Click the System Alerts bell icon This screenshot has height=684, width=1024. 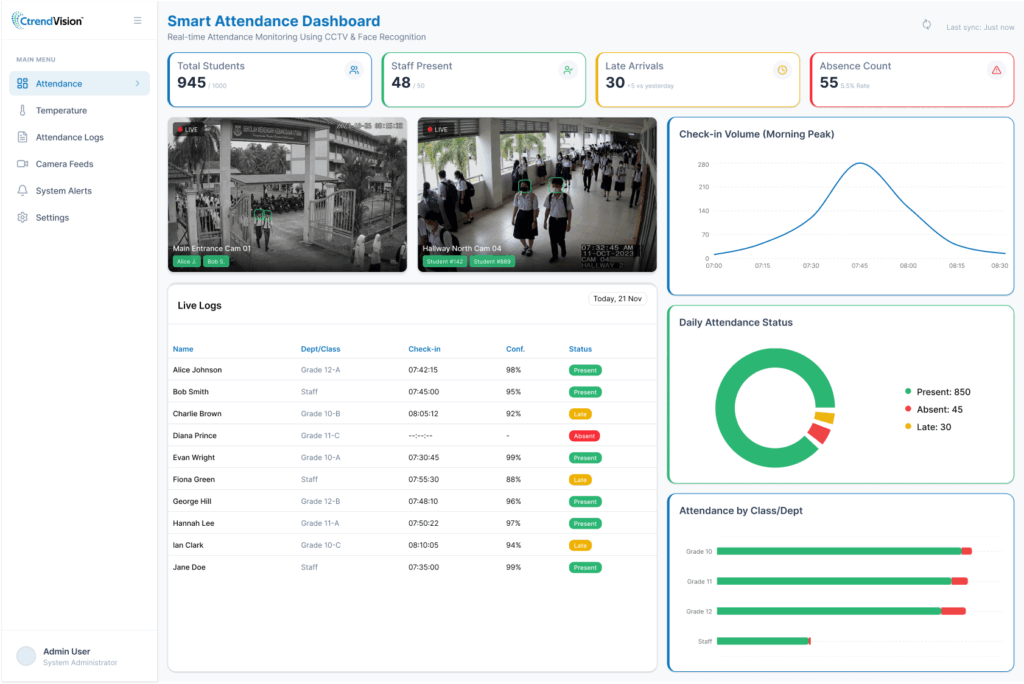pos(22,190)
